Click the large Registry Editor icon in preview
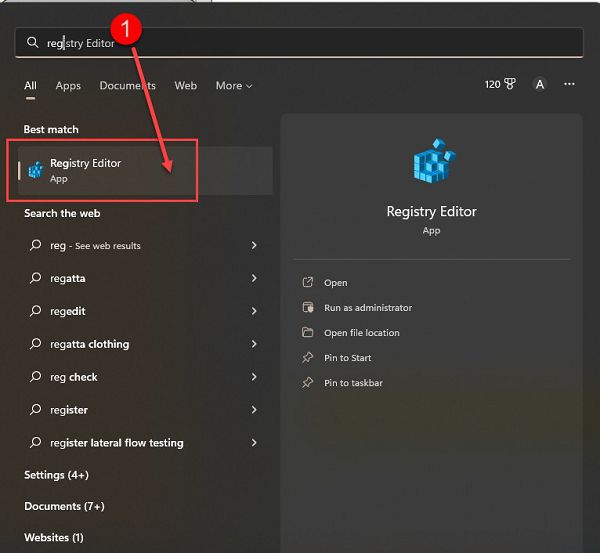 point(434,161)
